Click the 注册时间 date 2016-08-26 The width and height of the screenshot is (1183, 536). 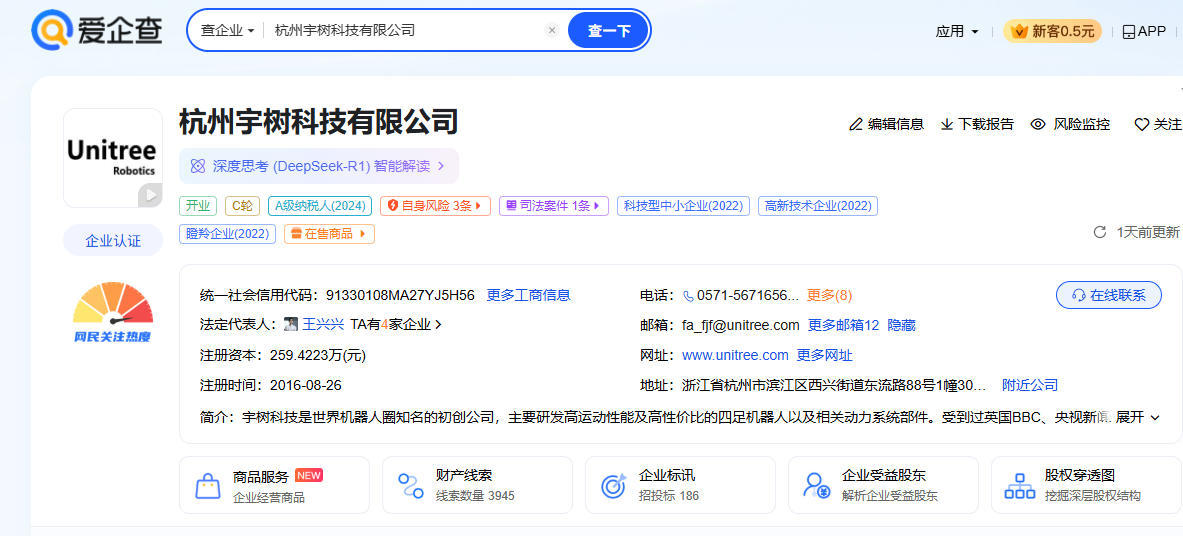(306, 385)
